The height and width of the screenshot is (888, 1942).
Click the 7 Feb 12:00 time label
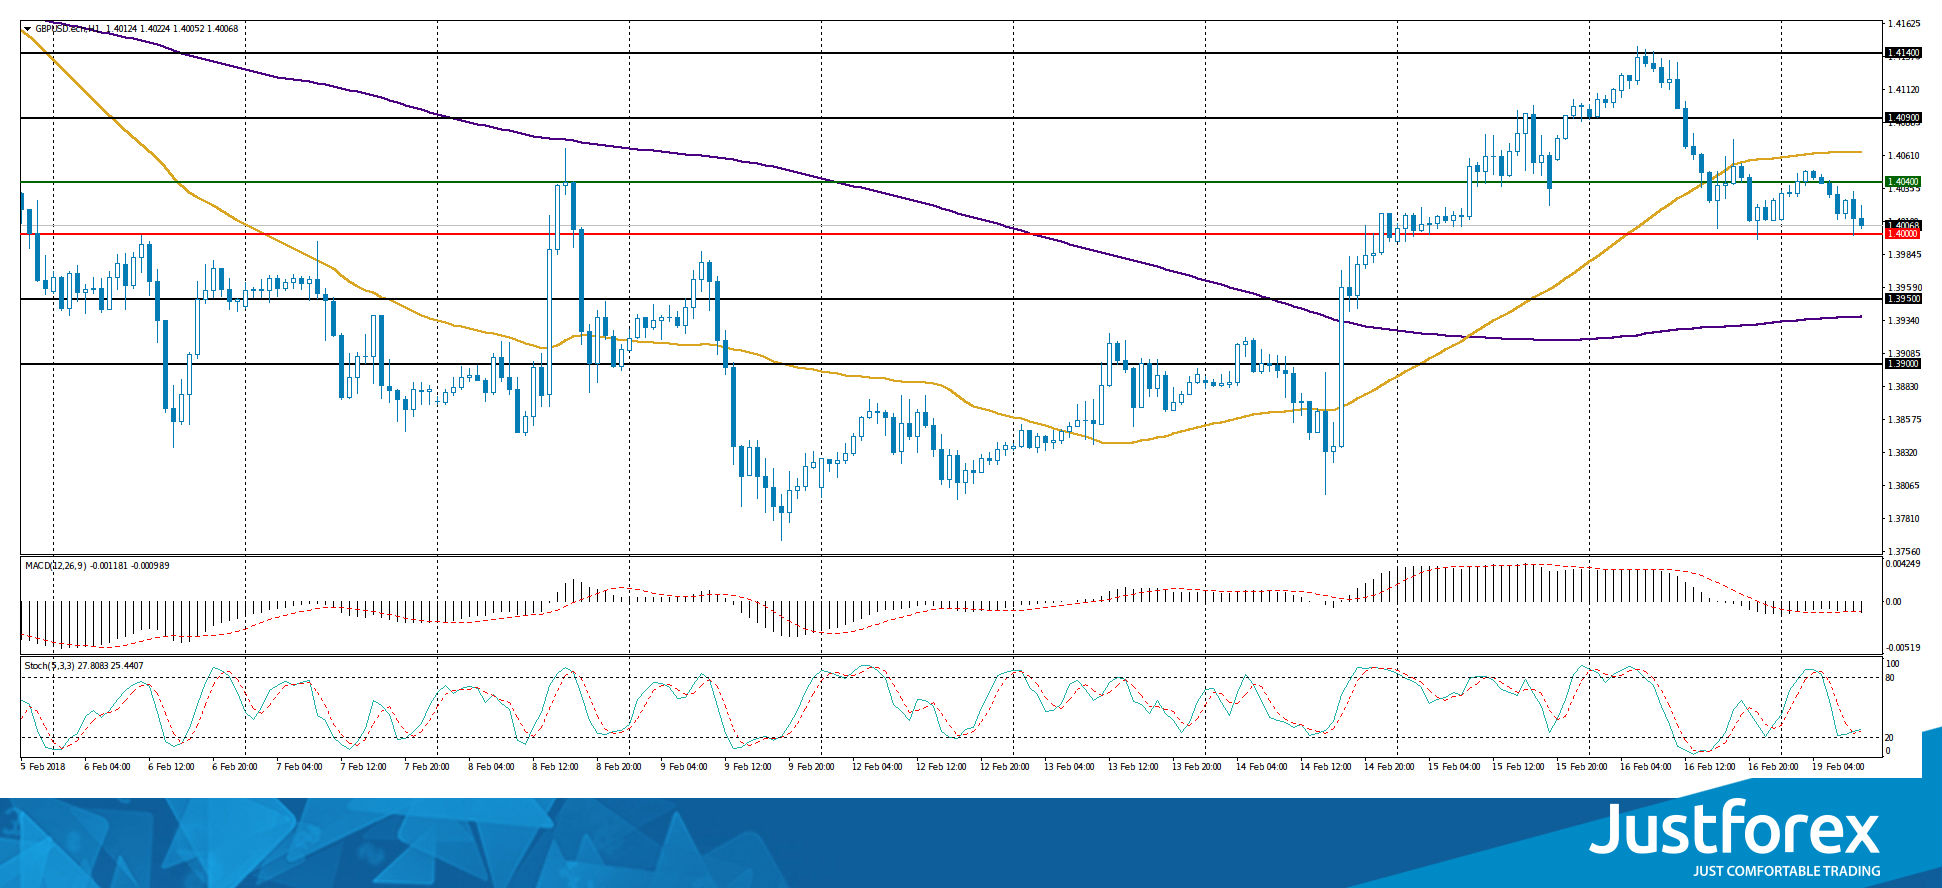(x=363, y=767)
